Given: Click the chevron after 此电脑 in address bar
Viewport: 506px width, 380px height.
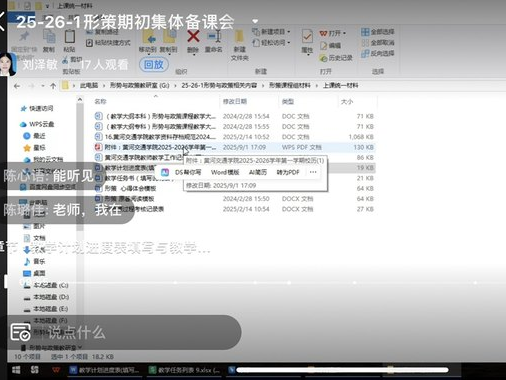Looking at the screenshot, I should [104, 86].
